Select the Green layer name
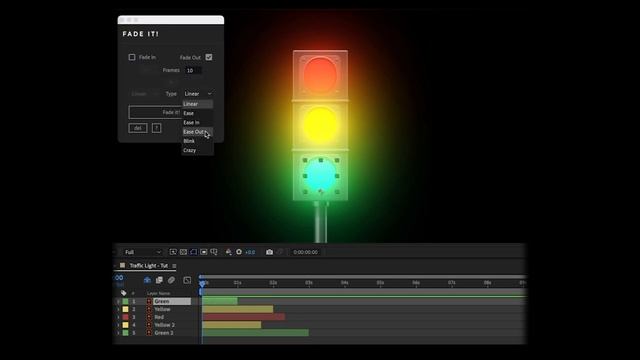 162,301
